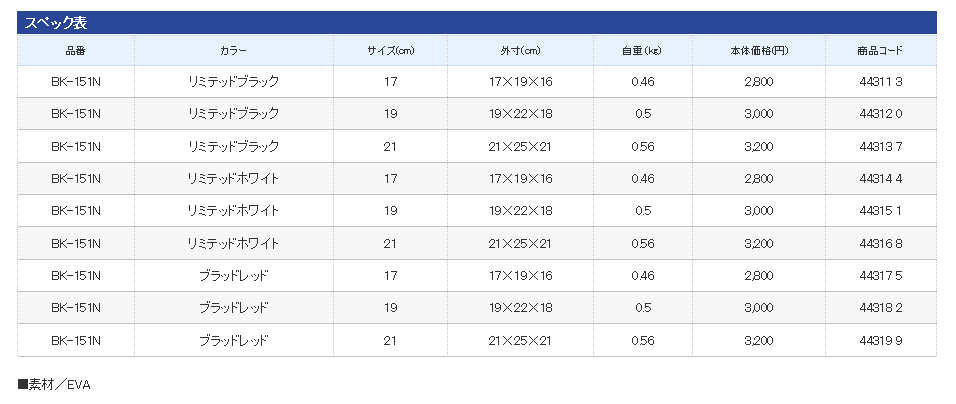Click the last ブラッドレッド color cell
Image resolution: width=956 pixels, height=404 pixels.
233,340
